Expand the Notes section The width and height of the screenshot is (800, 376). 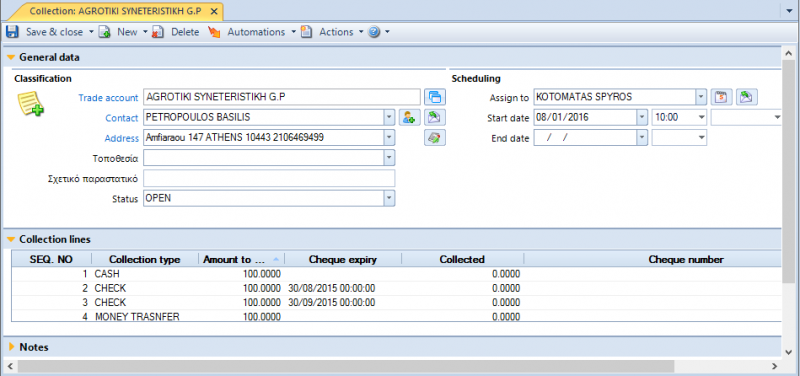[12, 347]
